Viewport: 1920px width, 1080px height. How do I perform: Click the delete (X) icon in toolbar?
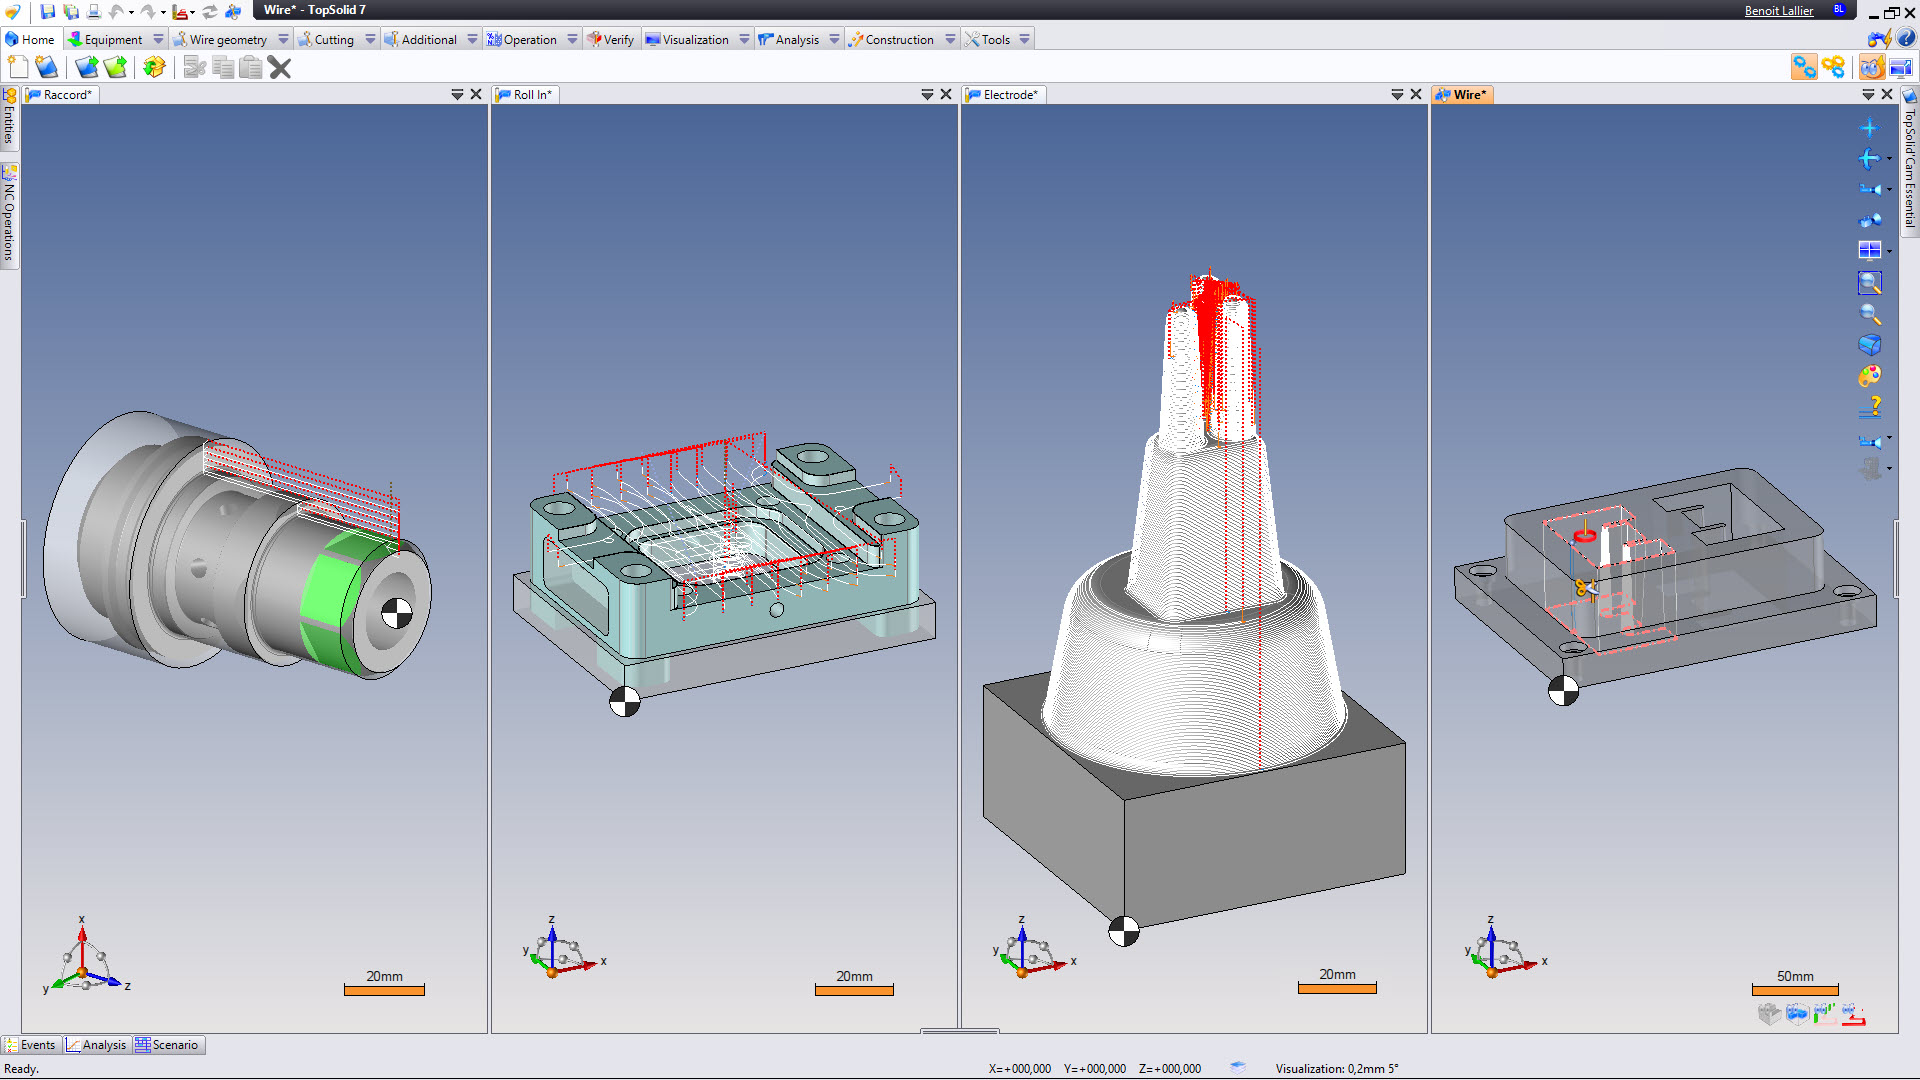coord(279,67)
